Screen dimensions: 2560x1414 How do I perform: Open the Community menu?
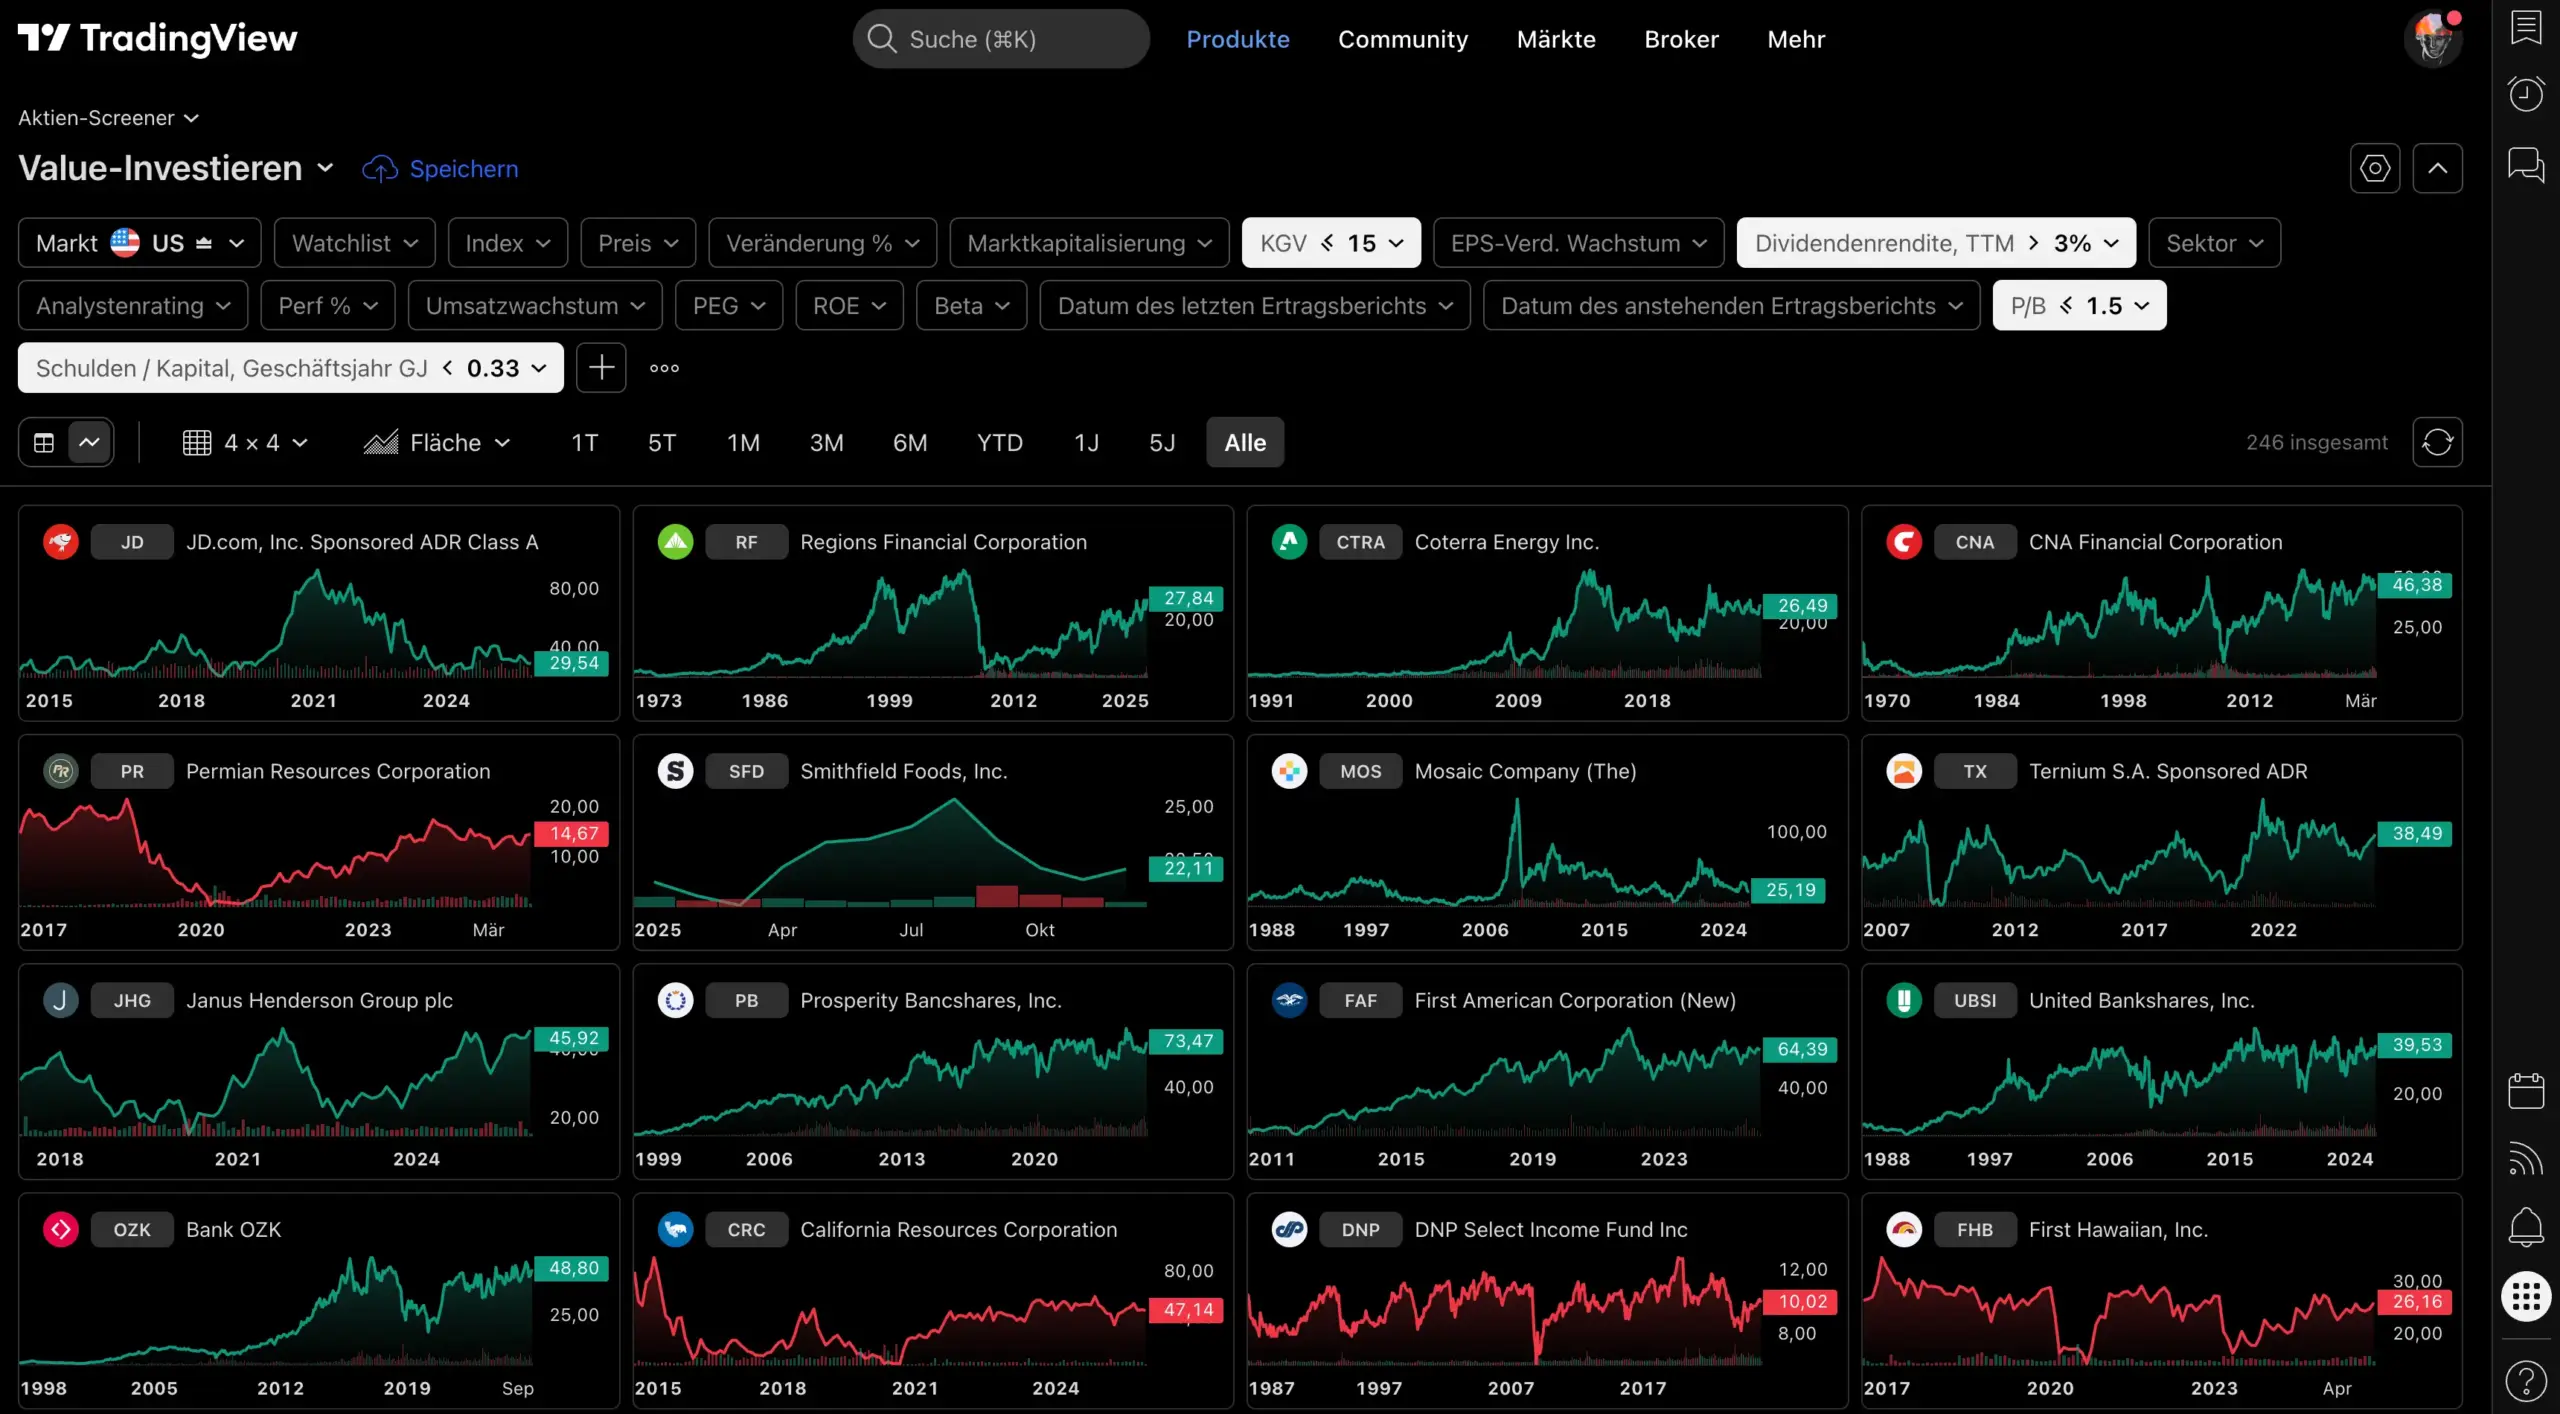coord(1403,39)
